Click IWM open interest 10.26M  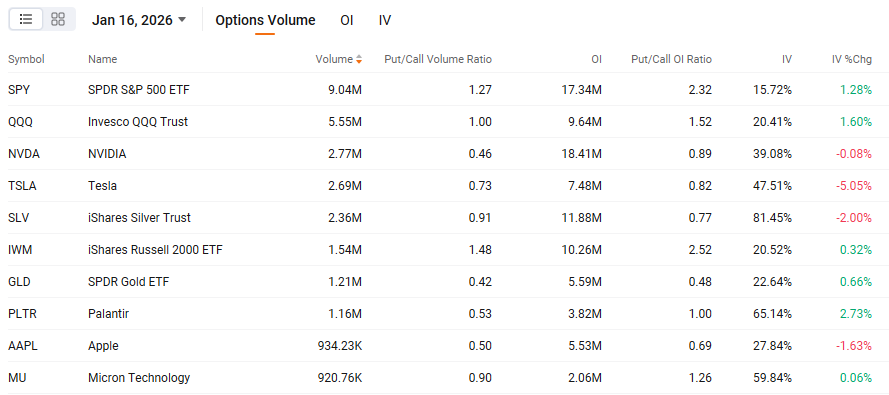tap(583, 249)
